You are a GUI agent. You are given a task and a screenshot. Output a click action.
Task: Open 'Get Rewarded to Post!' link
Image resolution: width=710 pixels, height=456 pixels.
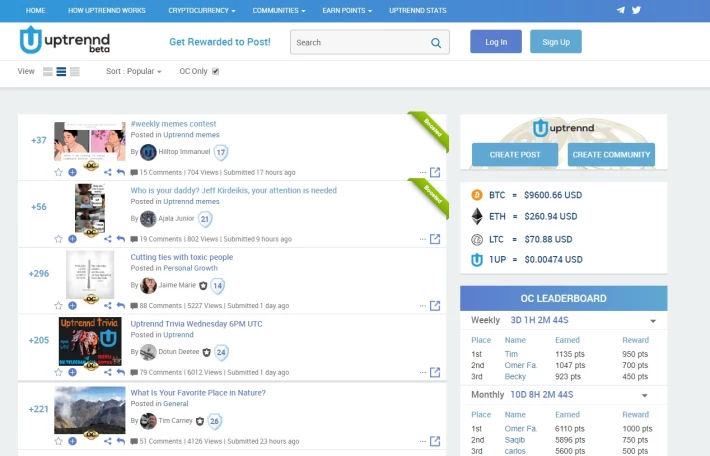pyautogui.click(x=220, y=42)
